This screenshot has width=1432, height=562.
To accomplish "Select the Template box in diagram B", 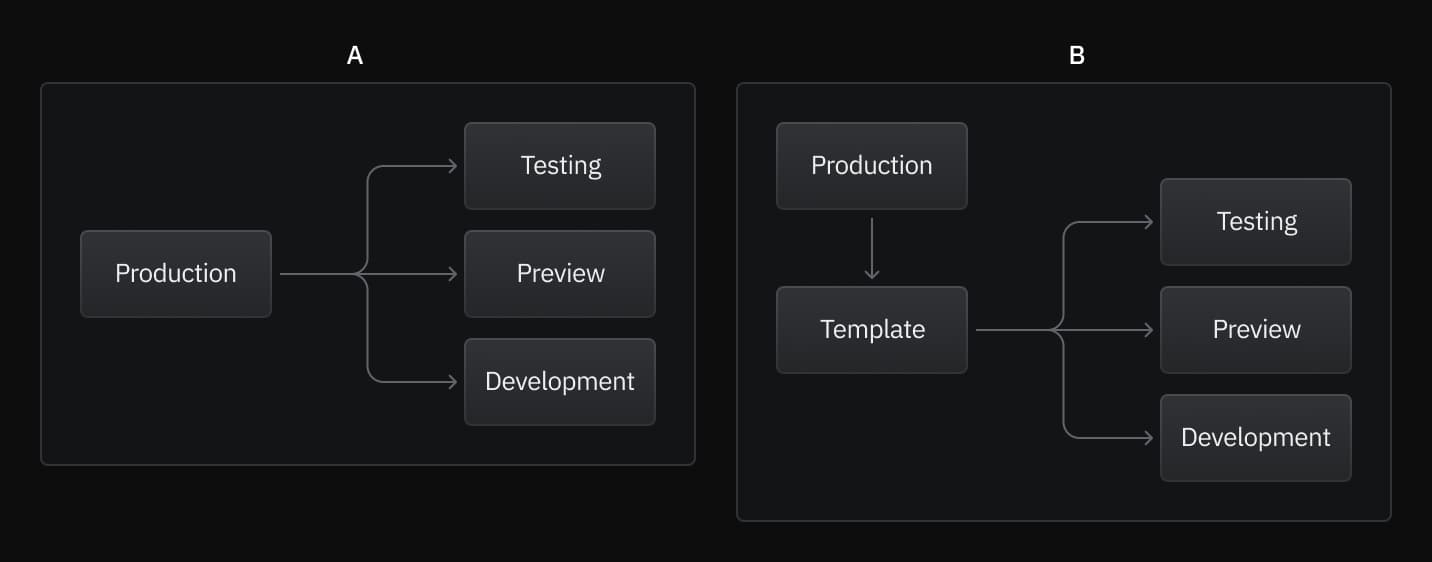I will [x=872, y=330].
